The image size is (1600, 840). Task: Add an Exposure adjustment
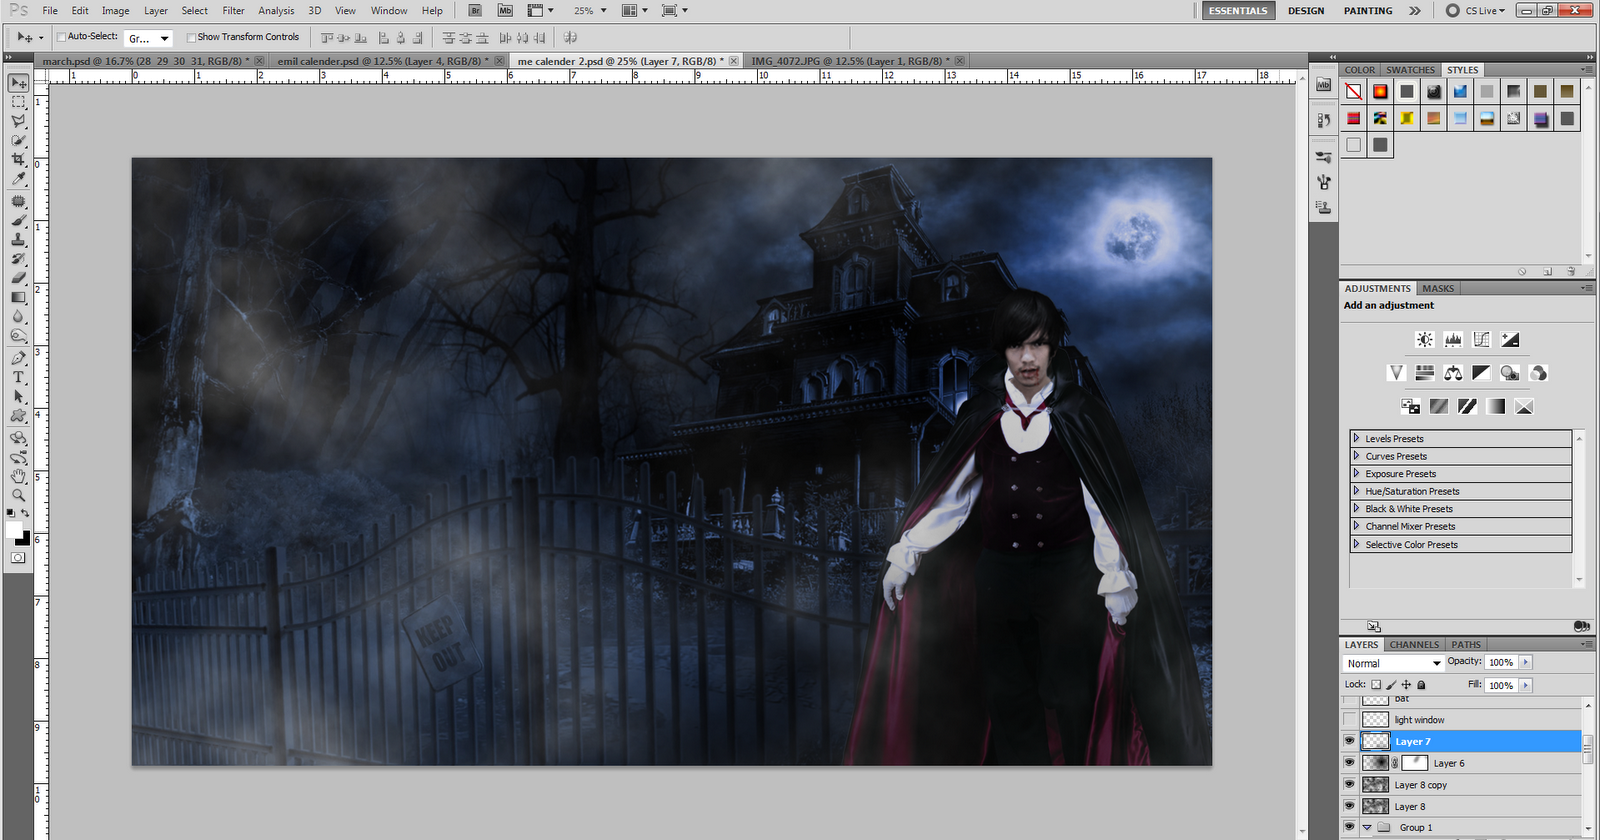click(x=1510, y=340)
